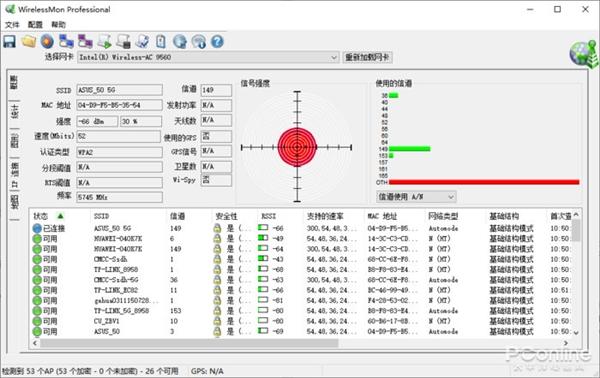Open the network adapter selection dropdown
The width and height of the screenshot is (600, 378).
tap(208, 57)
